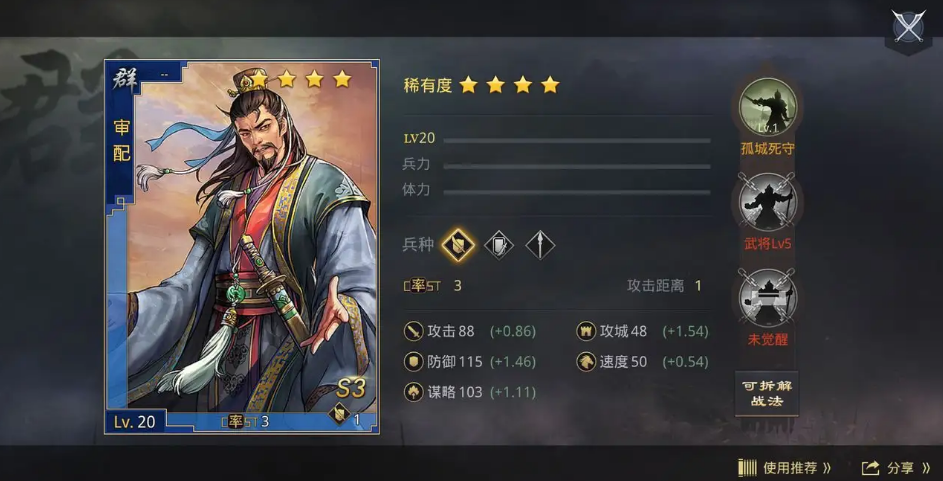Select the shield troop type icon

pos(458,245)
